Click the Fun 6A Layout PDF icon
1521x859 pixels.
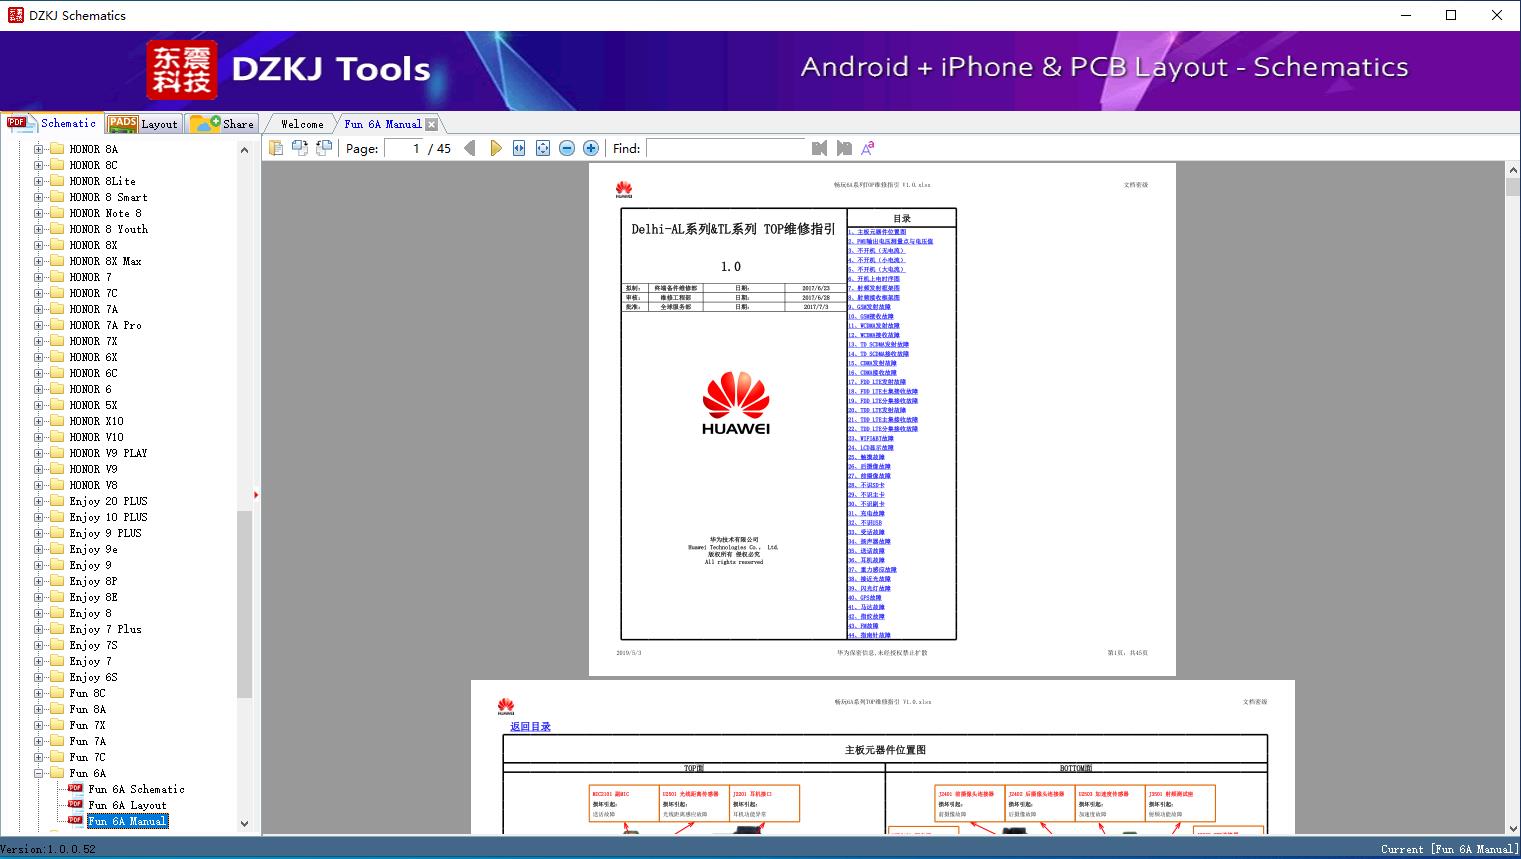point(75,805)
